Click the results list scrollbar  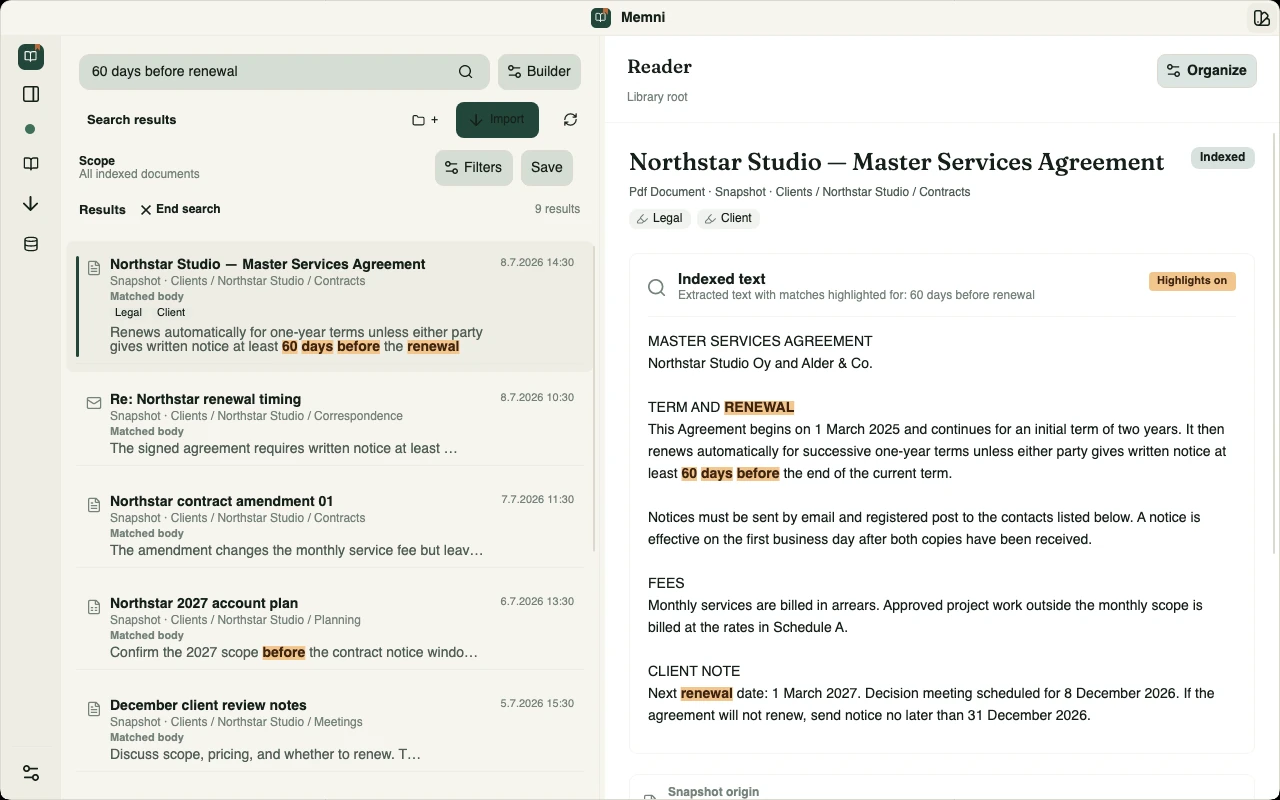tap(596, 398)
